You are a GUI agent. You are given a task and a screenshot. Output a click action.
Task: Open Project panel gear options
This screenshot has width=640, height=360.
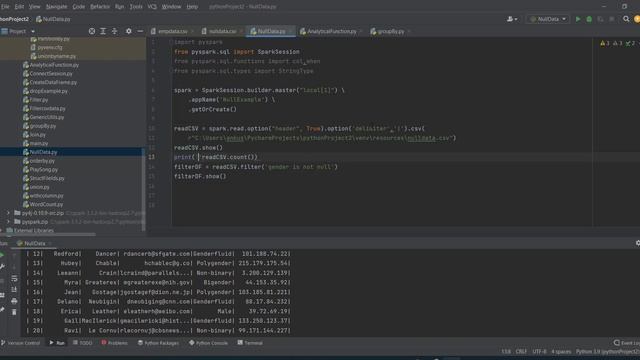129,31
